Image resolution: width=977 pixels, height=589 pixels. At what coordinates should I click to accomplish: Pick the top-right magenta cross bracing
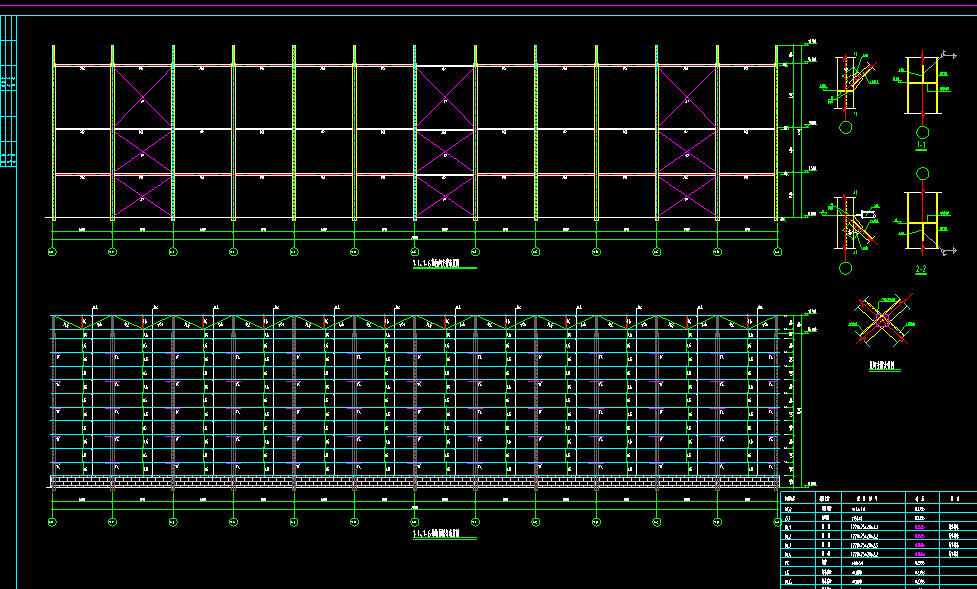[x=687, y=98]
